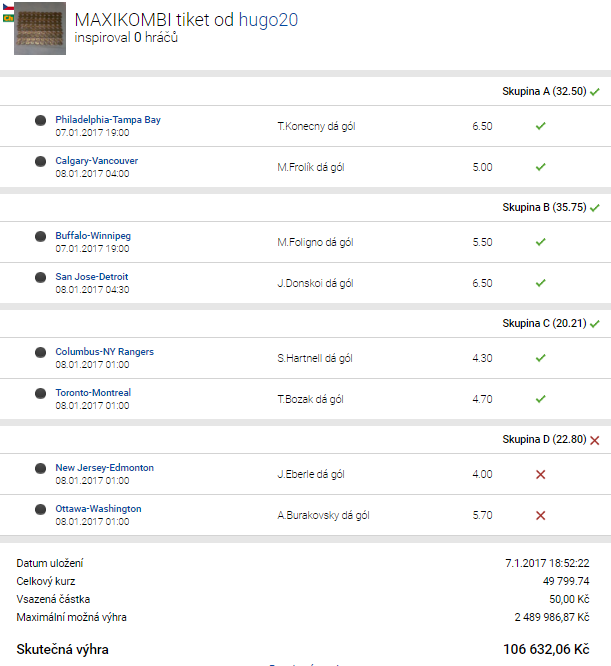Click red cross next to Skupina D
The width and height of the screenshot is (611, 666).
(x=594, y=440)
